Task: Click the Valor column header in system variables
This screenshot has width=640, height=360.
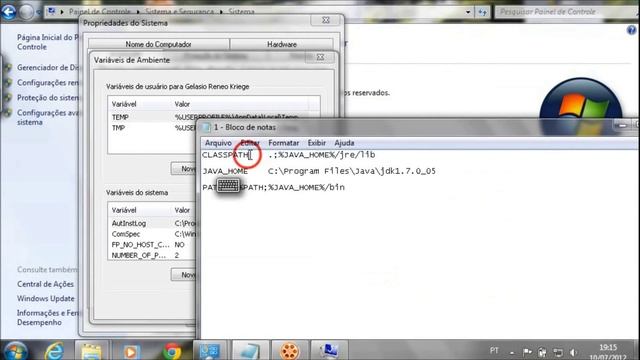Action: click(182, 210)
